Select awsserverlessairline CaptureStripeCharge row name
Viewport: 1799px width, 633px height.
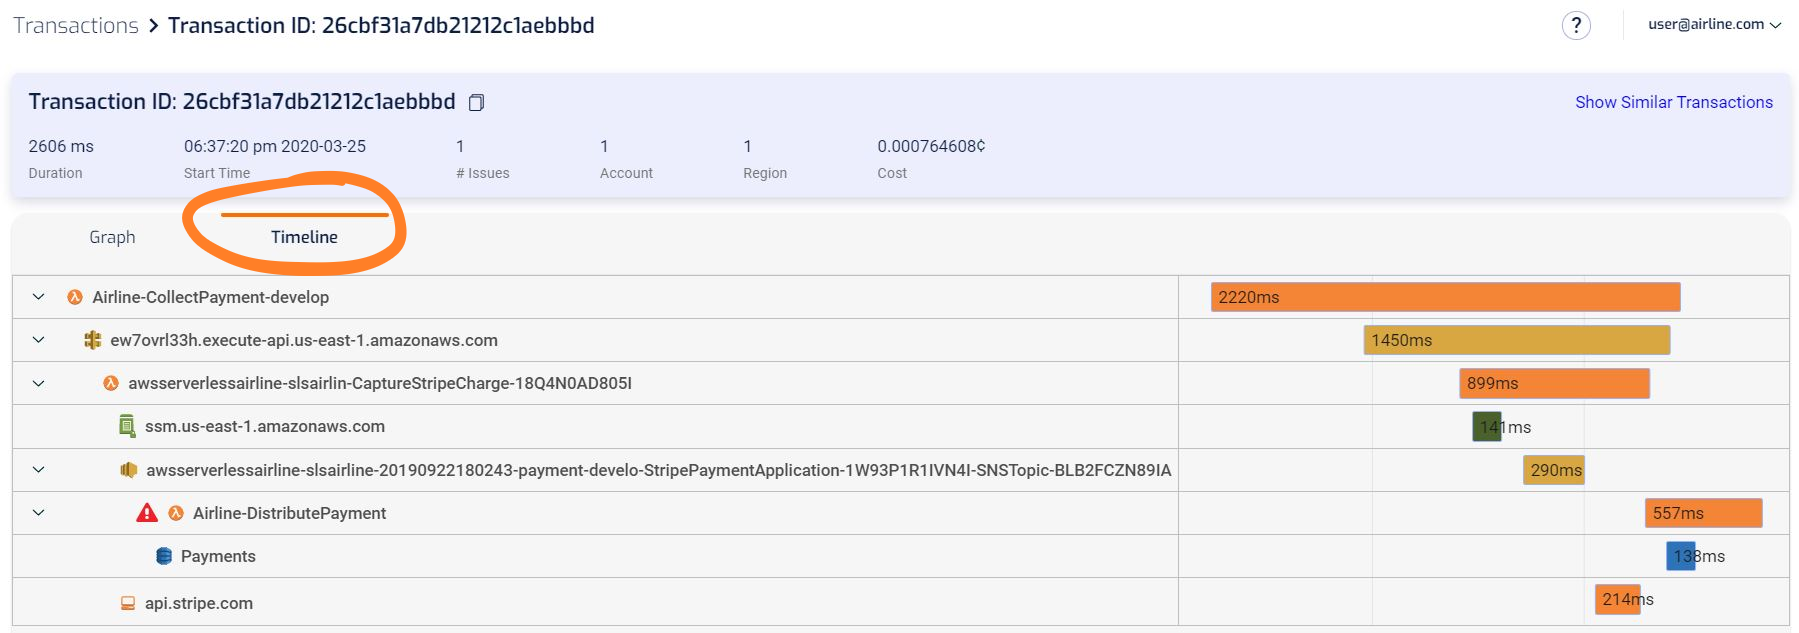(x=380, y=383)
